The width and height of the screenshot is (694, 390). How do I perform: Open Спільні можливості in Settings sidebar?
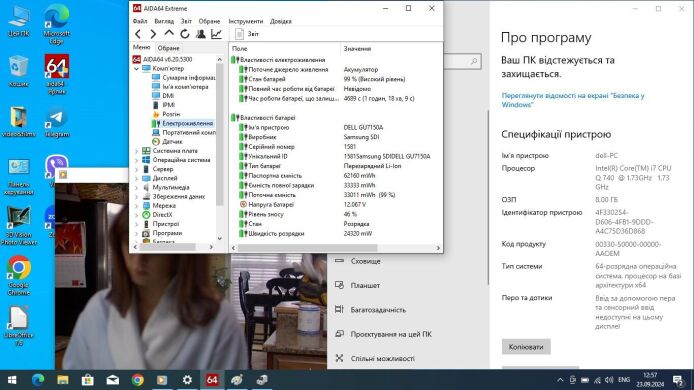pos(375,359)
